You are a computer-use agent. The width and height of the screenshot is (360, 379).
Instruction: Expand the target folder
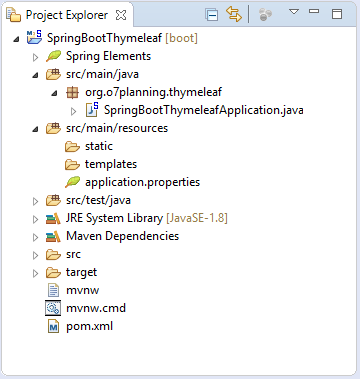tap(35, 273)
